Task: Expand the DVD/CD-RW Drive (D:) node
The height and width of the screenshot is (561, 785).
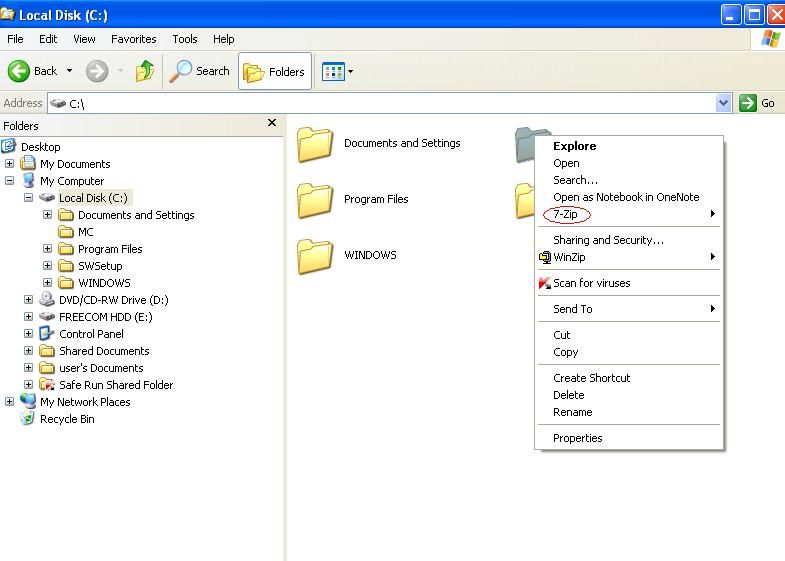Action: [x=29, y=300]
